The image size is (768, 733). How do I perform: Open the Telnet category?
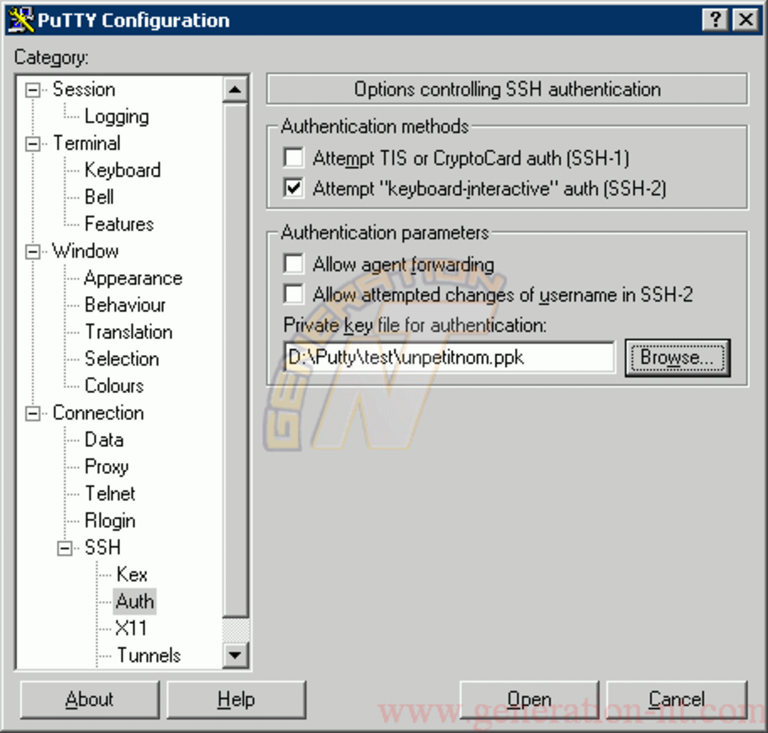pyautogui.click(x=110, y=494)
